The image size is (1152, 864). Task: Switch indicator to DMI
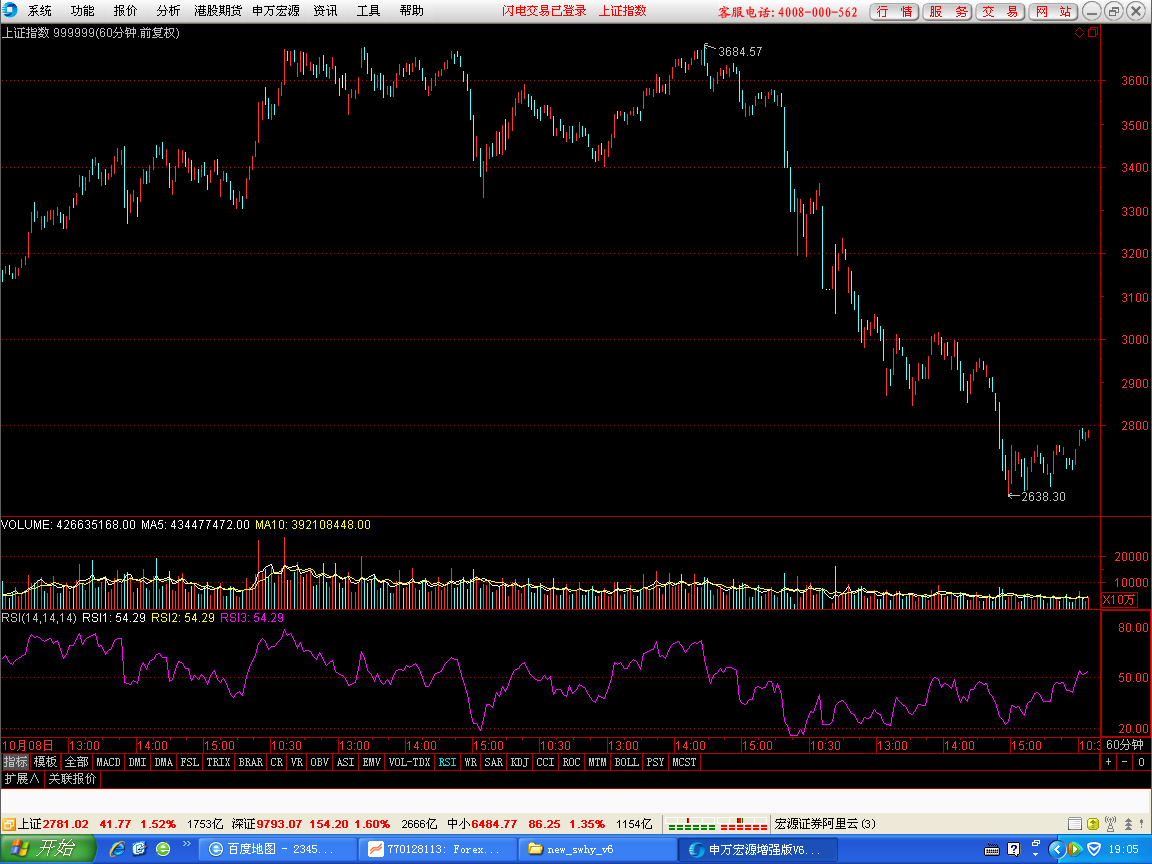pos(137,762)
